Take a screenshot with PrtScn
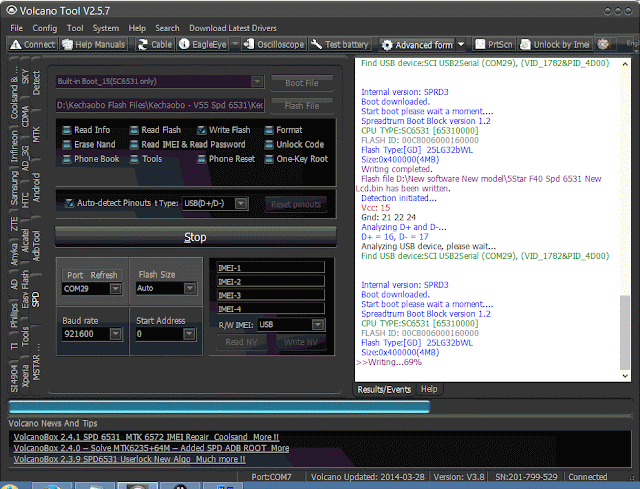The image size is (640, 489). (494, 44)
